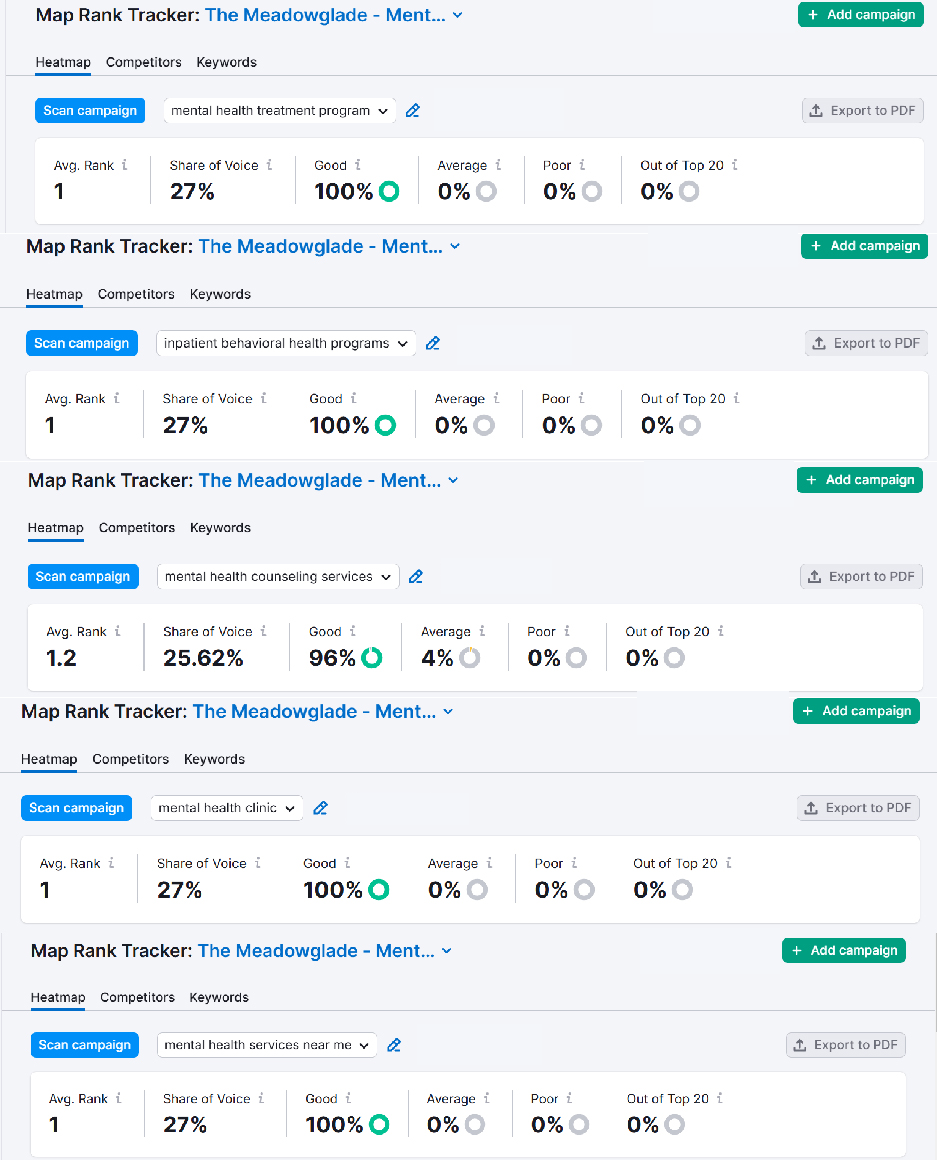Click edit pencil beside "mental health clinic" dropdown
Viewport: 937px width, 1160px height.
point(320,808)
